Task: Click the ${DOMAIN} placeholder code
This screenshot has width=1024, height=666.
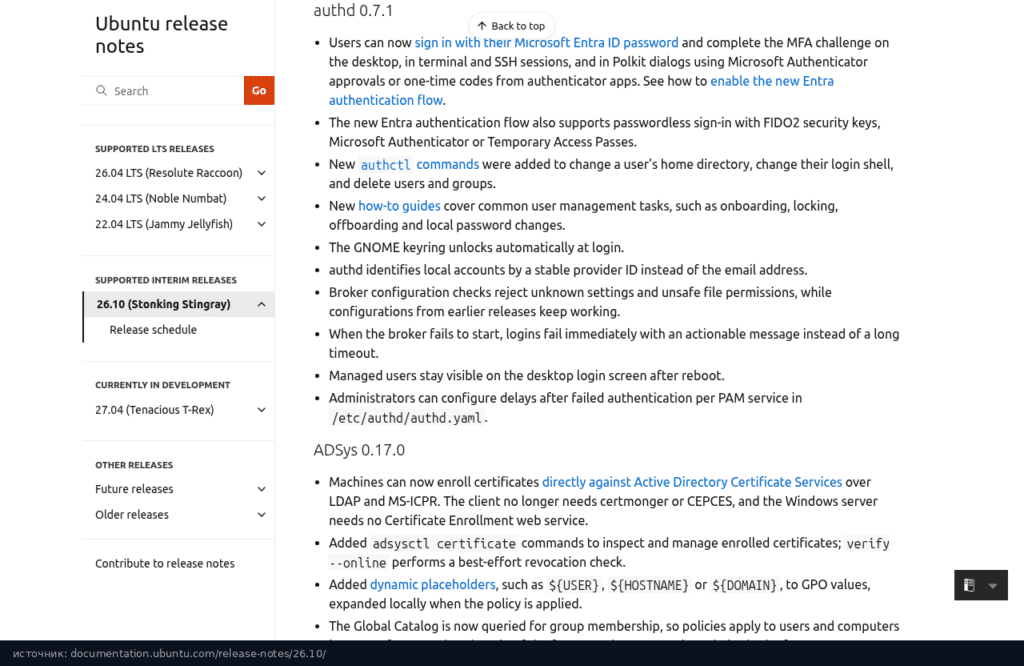Action: point(744,585)
